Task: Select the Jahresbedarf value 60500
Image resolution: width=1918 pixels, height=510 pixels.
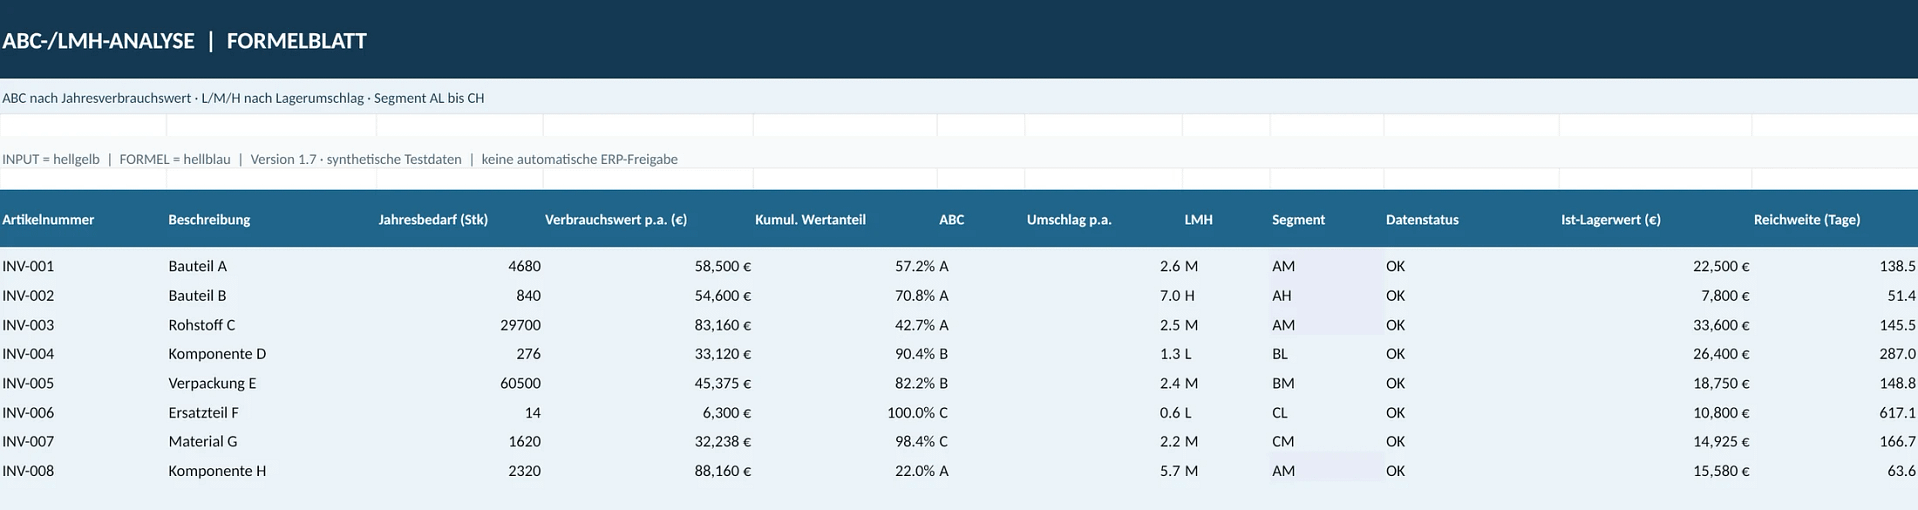Action: click(x=459, y=383)
